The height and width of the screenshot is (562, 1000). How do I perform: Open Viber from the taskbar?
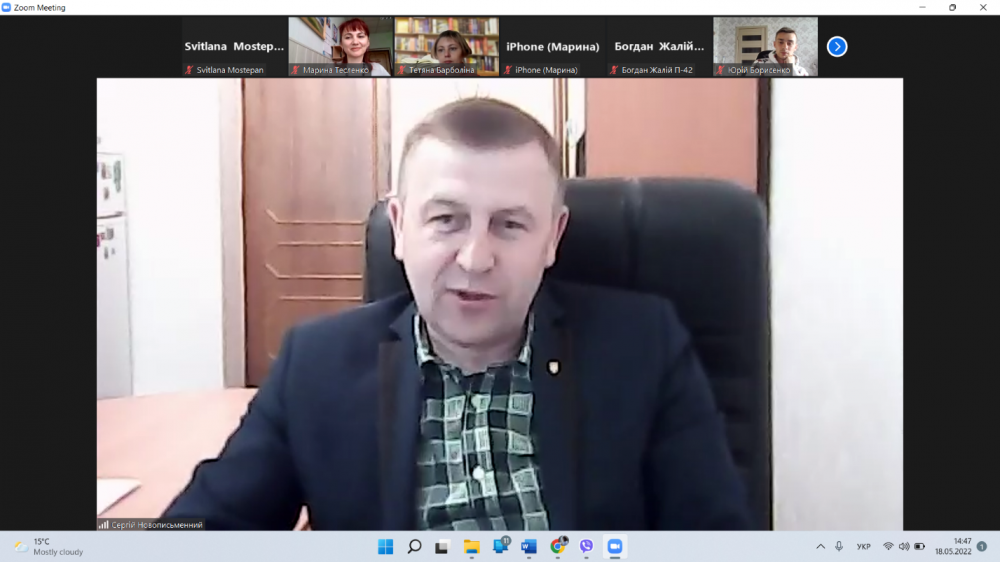(586, 546)
